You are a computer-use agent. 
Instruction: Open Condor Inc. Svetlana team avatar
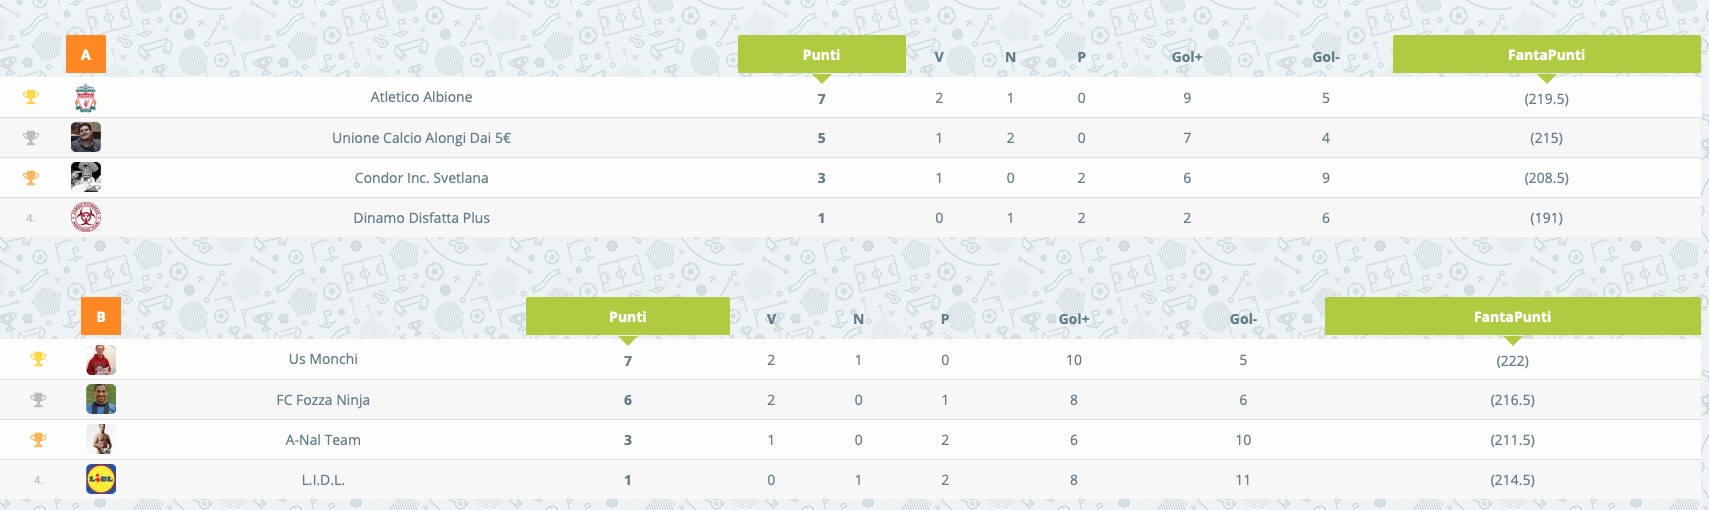tap(86, 177)
